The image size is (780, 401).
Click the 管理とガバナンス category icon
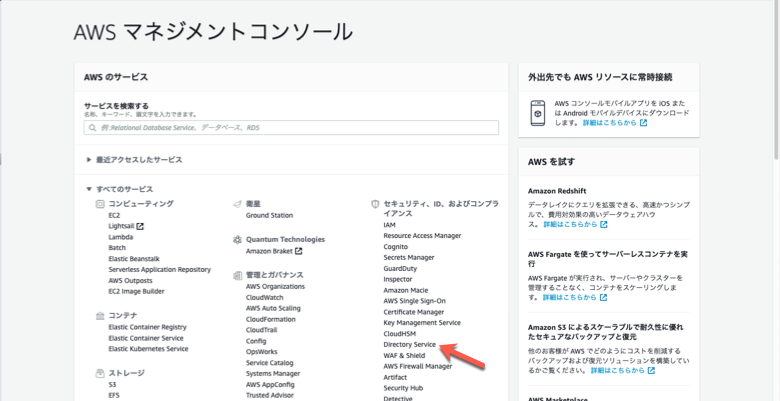coord(237,275)
